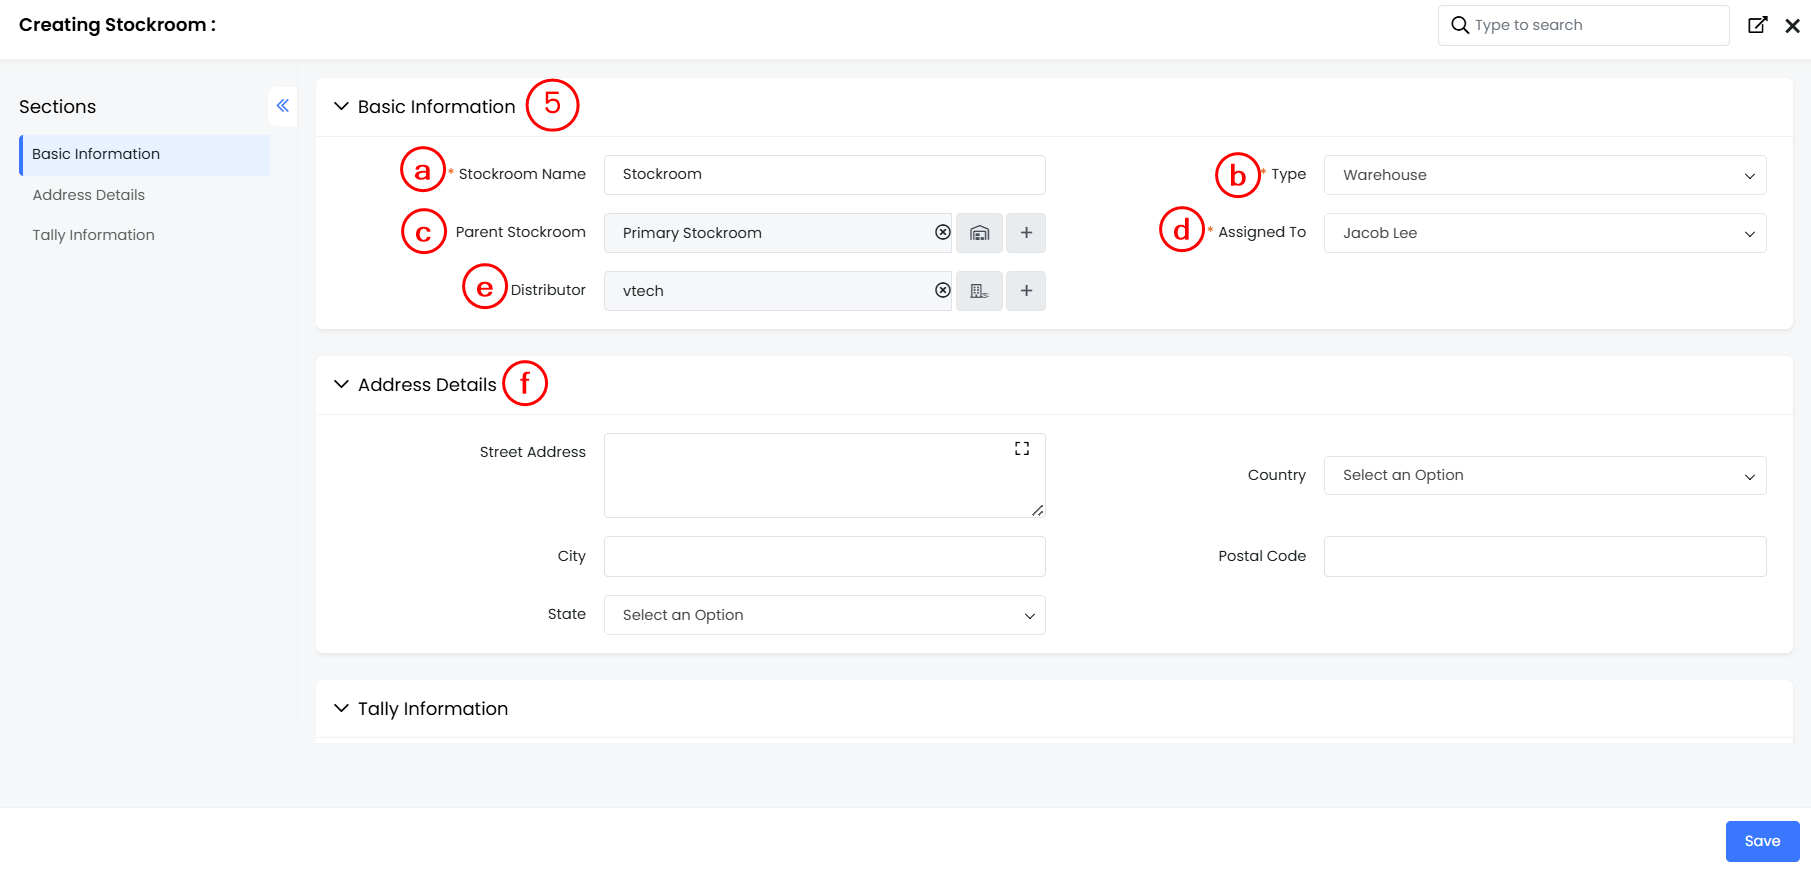
Task: Open the Type dropdown
Action: pyautogui.click(x=1544, y=175)
